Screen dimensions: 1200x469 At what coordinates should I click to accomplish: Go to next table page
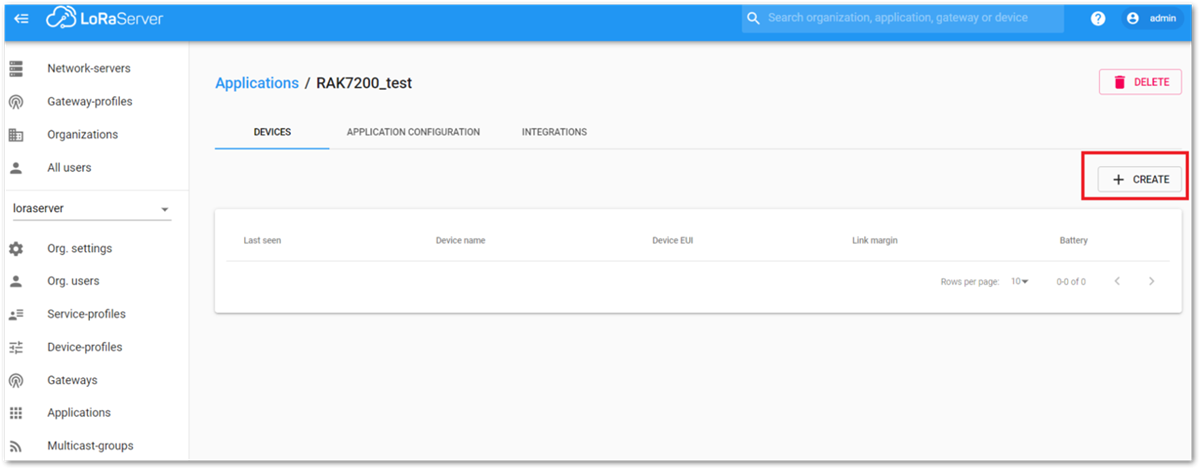[1152, 281]
